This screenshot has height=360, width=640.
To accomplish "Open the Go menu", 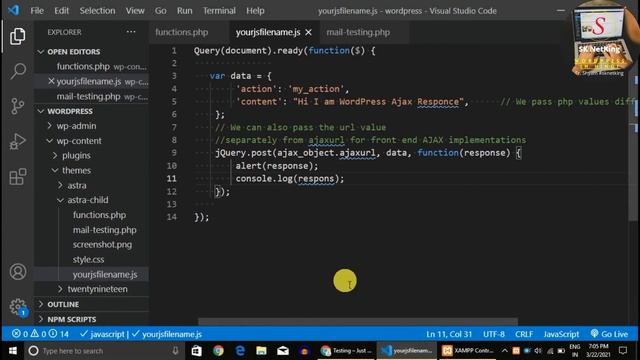I will pos(160,11).
